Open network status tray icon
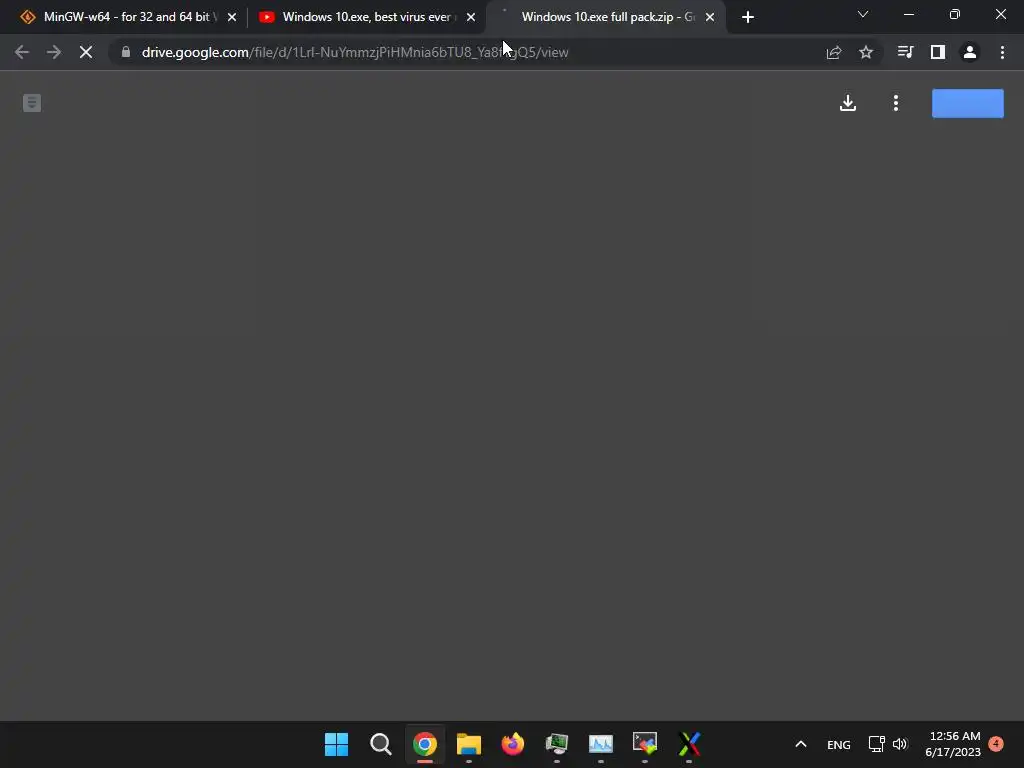Viewport: 1024px width, 768px height. click(x=876, y=744)
